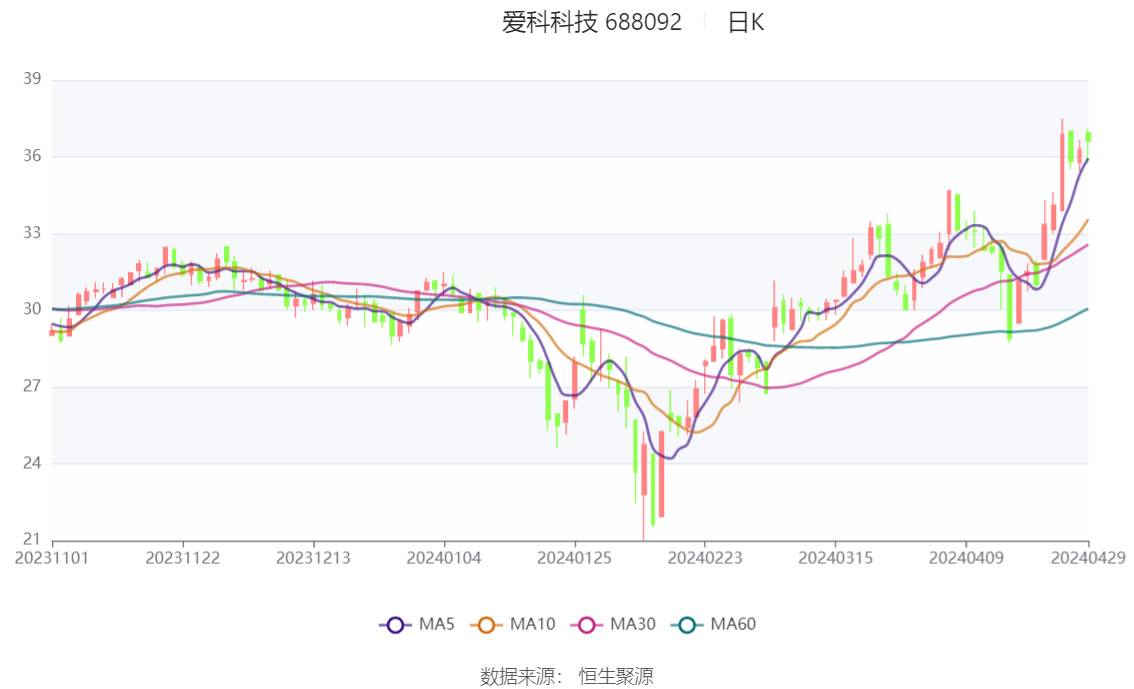The image size is (1134, 689).
Task: Select the 日K label in the title
Action: click(746, 23)
